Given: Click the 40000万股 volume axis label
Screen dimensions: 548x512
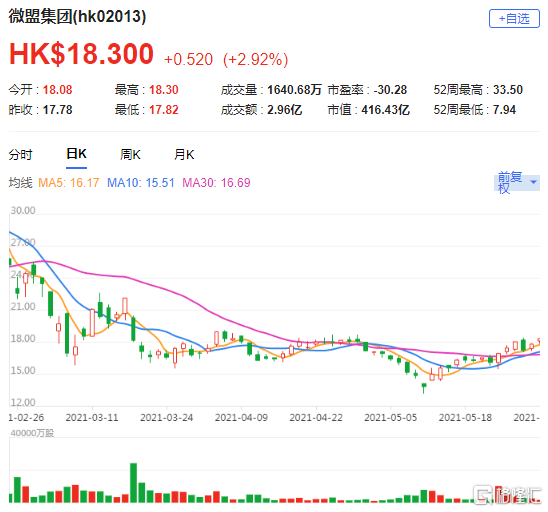Looking at the screenshot, I should (x=32, y=433).
